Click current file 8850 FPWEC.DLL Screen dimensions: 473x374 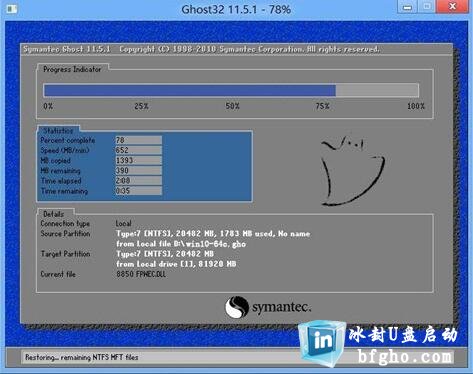point(141,274)
